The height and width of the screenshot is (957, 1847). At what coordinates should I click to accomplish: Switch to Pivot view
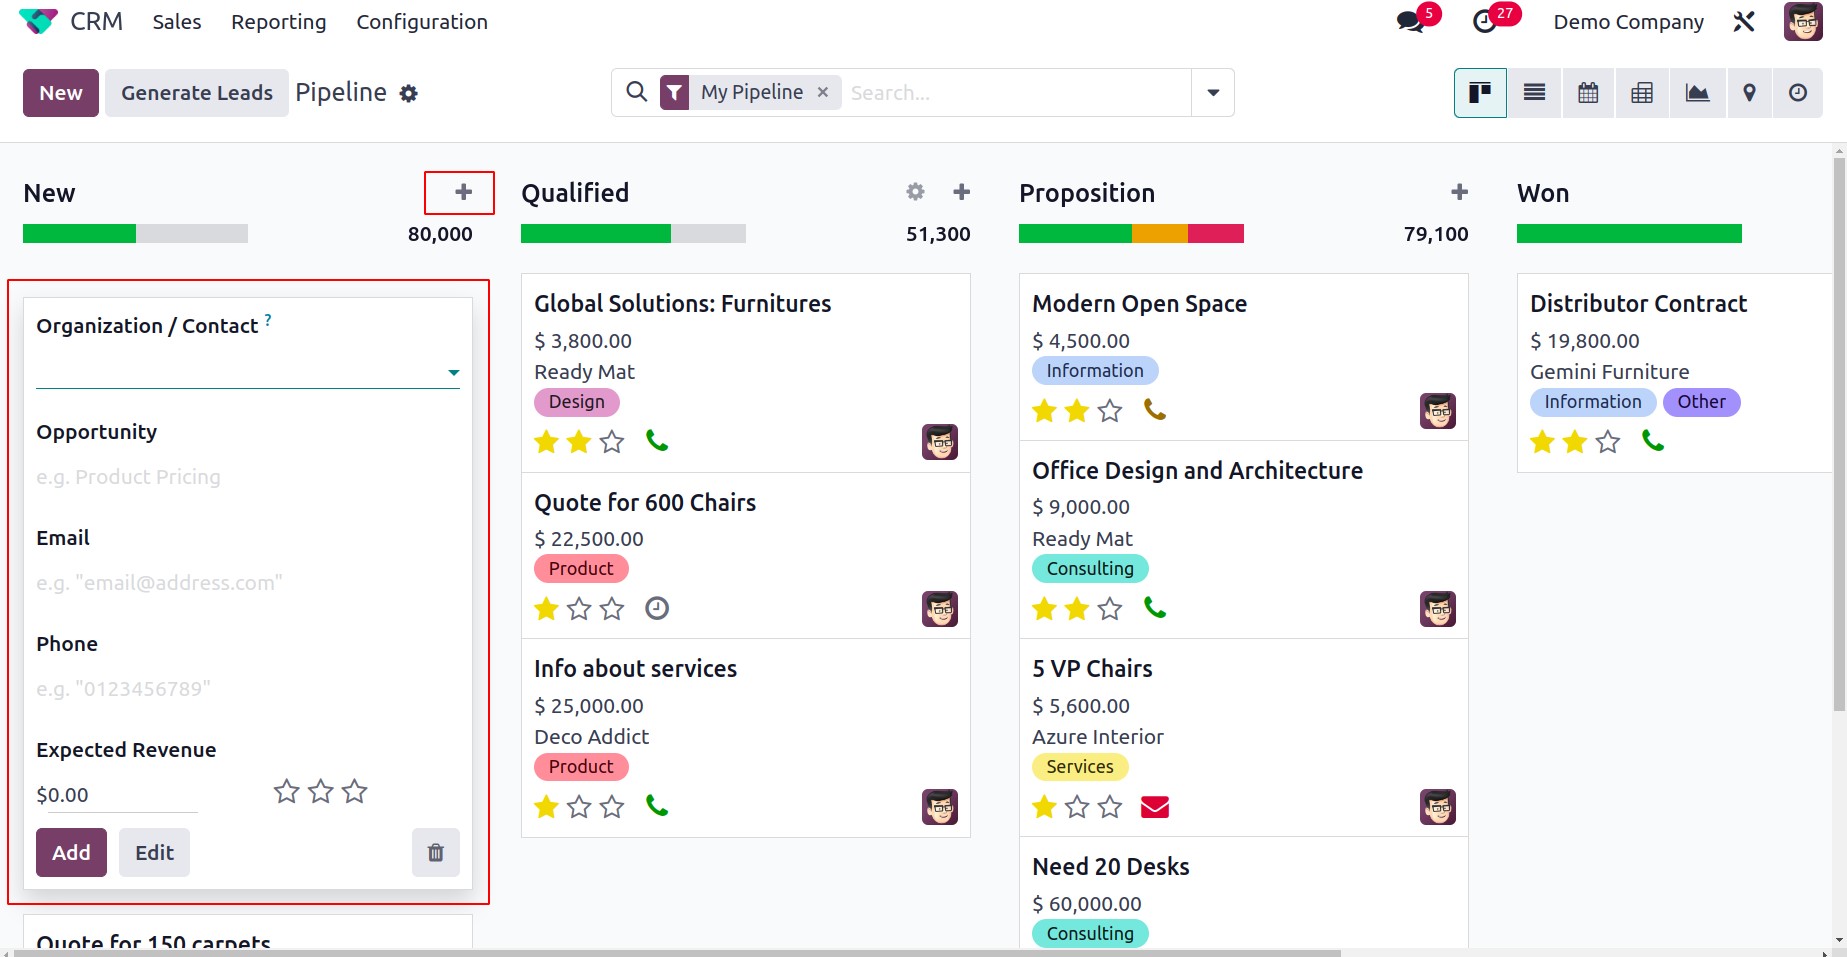(1642, 93)
